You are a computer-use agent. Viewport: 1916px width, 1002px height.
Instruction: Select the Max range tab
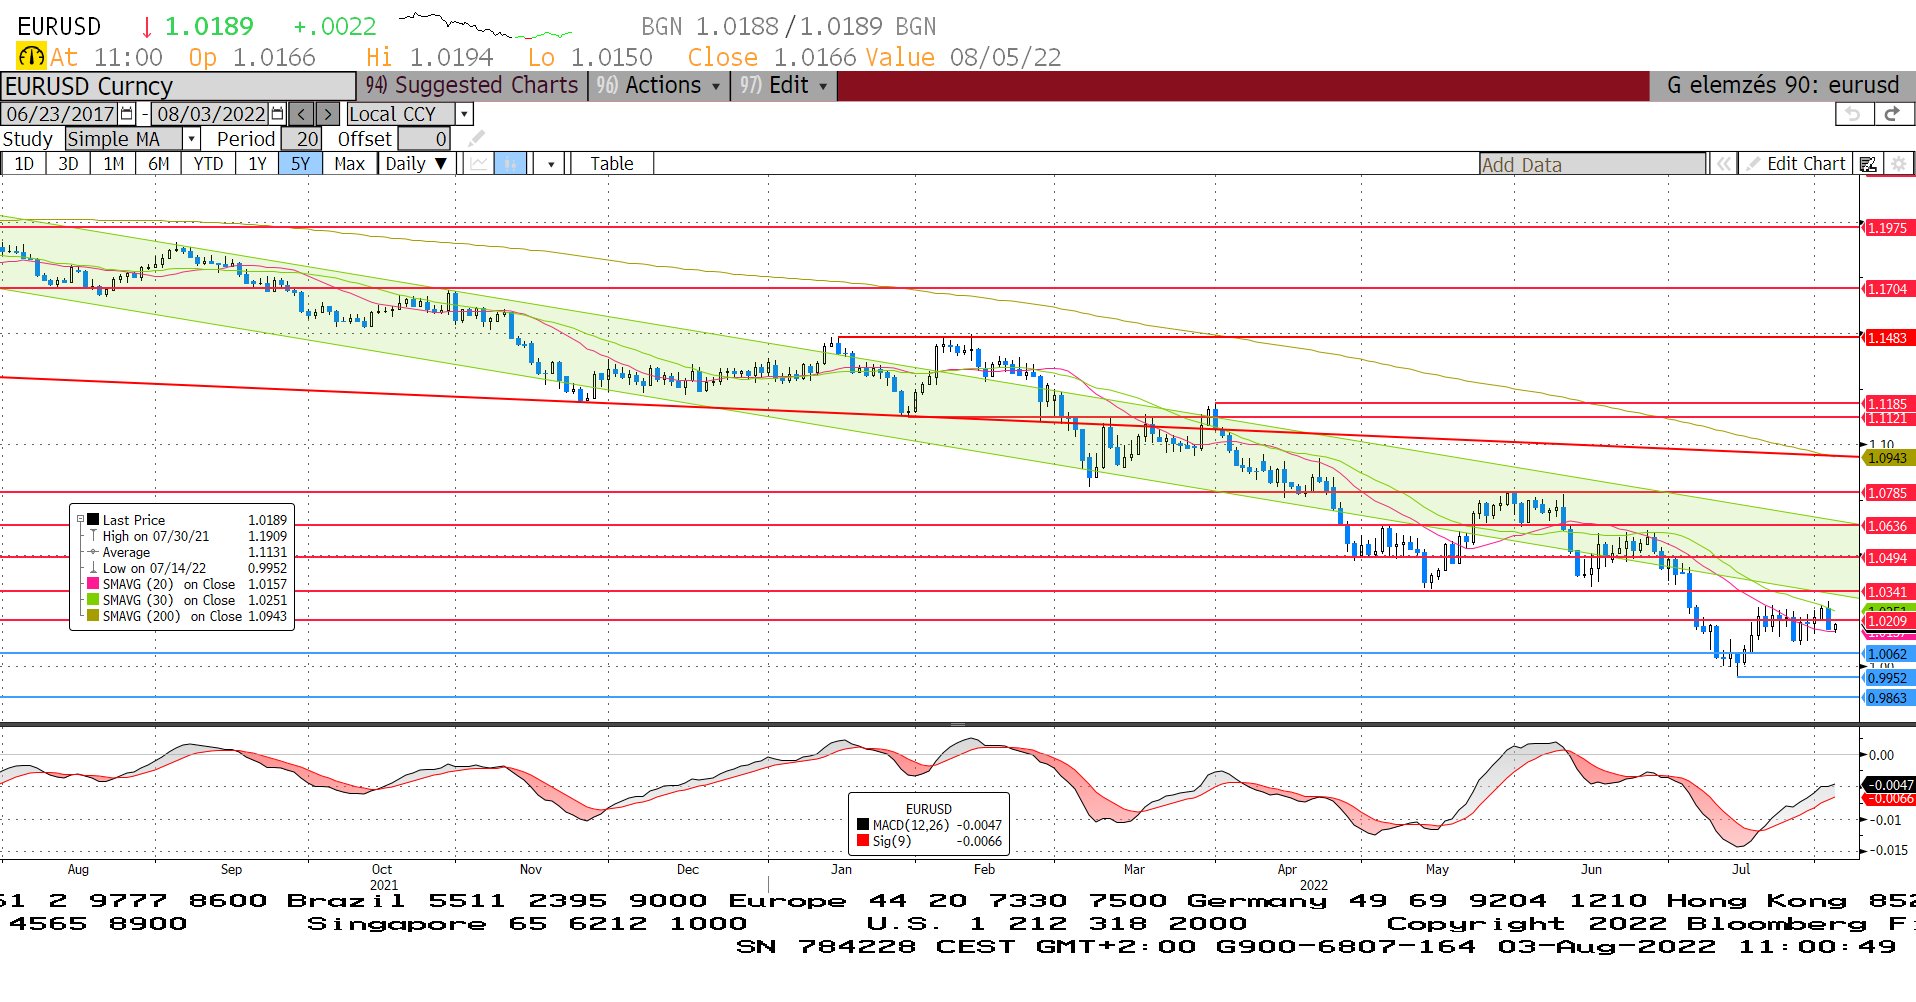click(349, 164)
